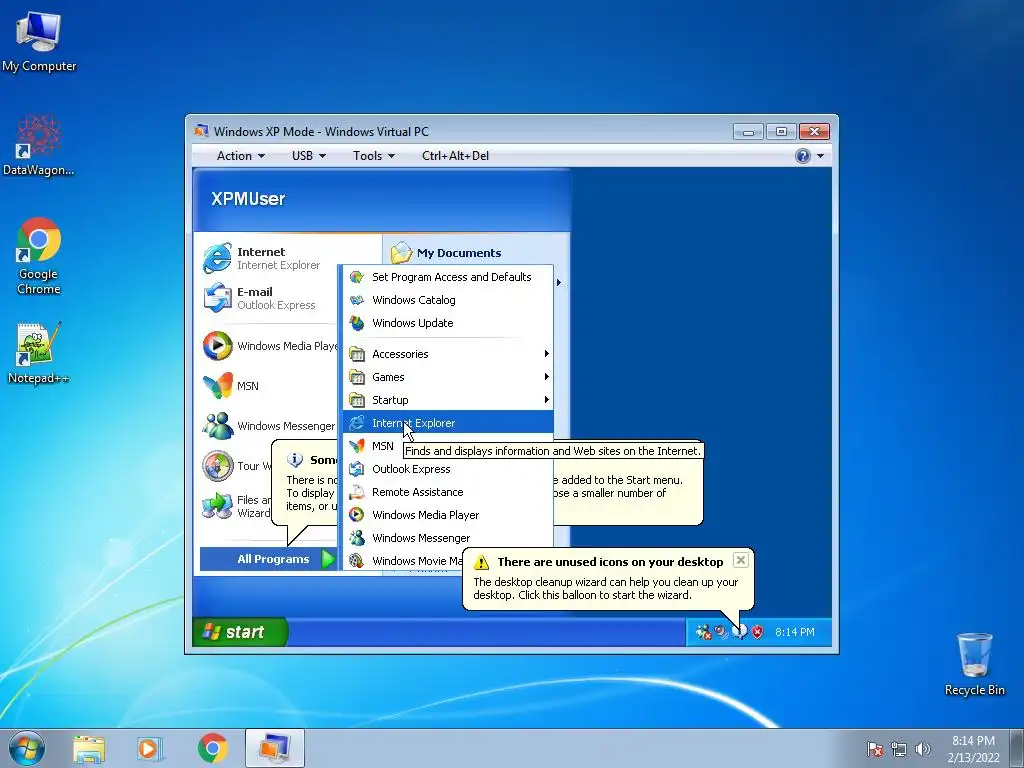The height and width of the screenshot is (768, 1024).
Task: Click network tray icon in Windows 7
Action: 899,749
